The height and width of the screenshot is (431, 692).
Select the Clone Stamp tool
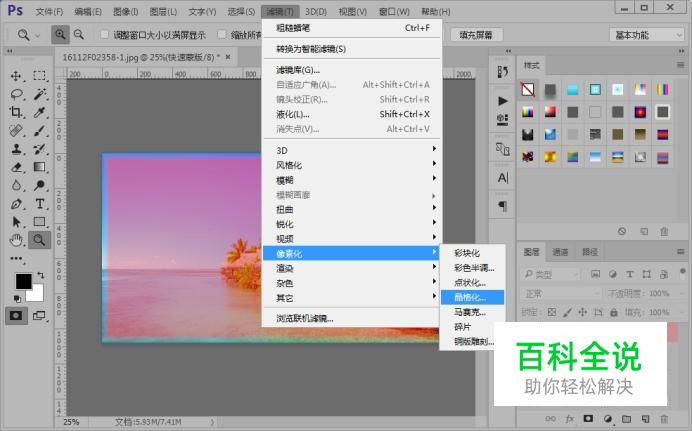click(16, 149)
